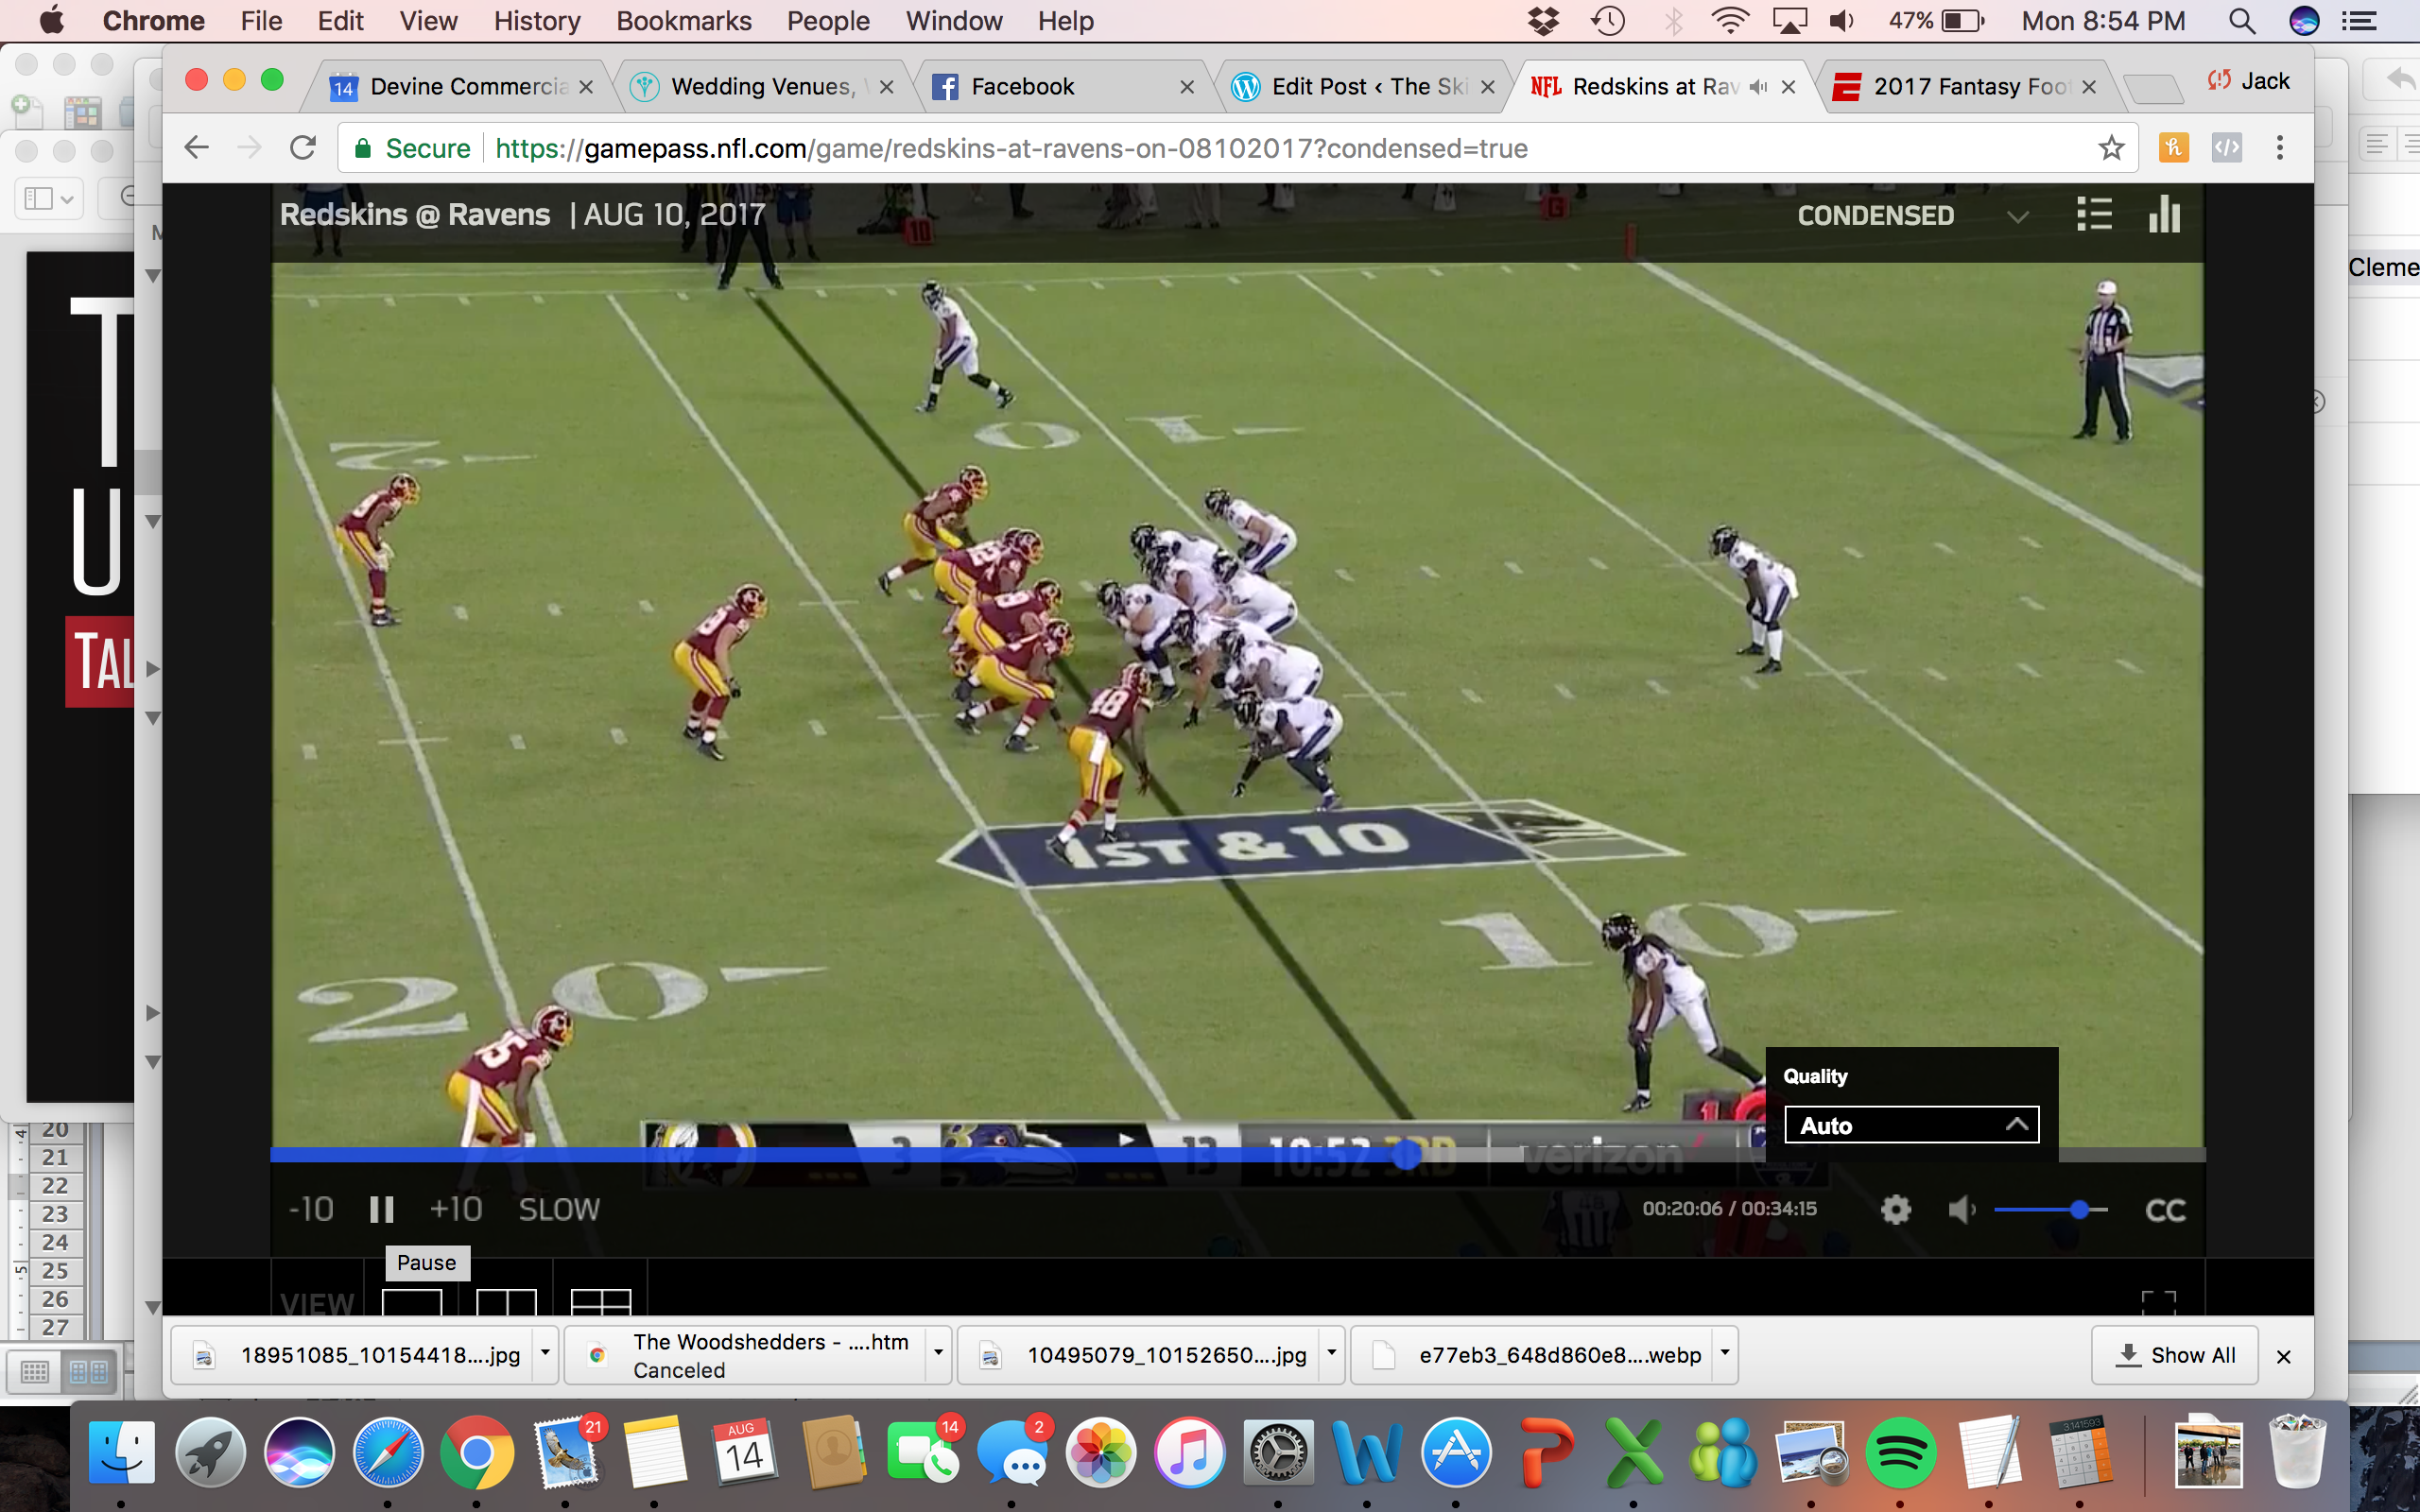The width and height of the screenshot is (2420, 1512).
Task: Expand options for The Woodshedders download
Action: tap(938, 1354)
